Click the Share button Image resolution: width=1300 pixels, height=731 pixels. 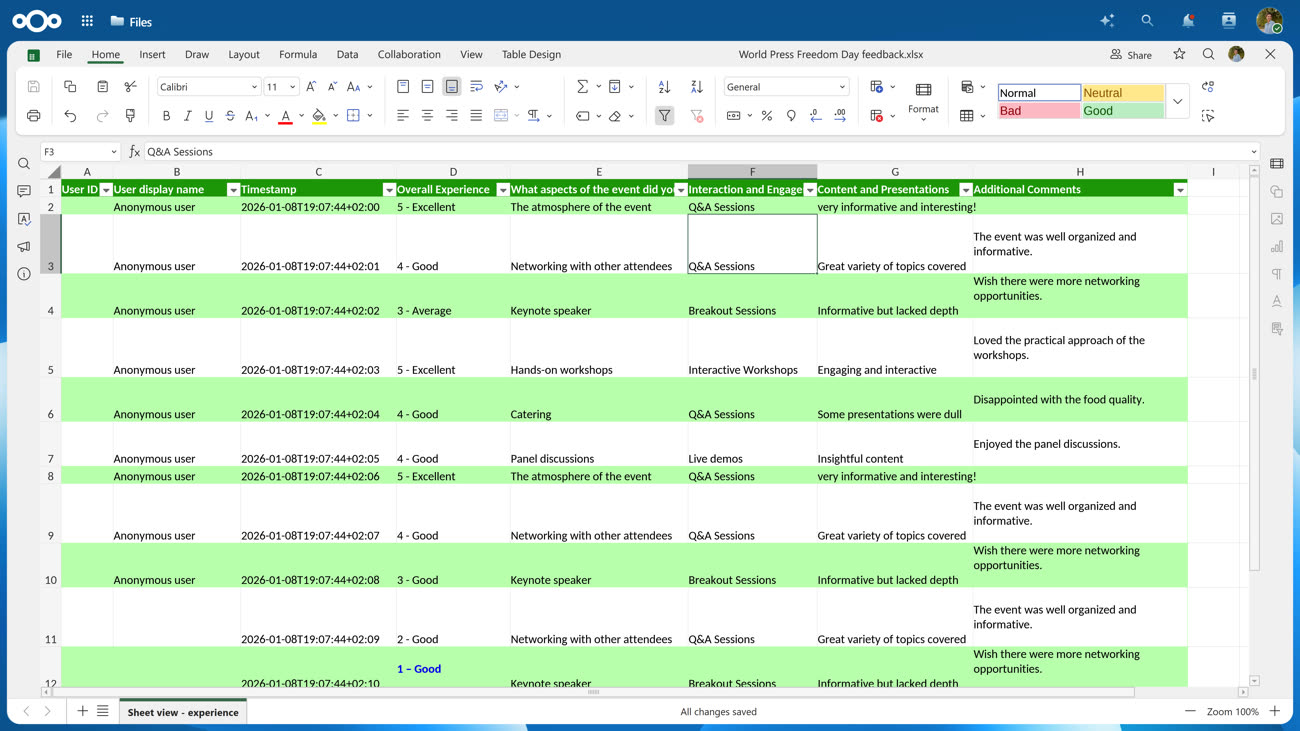tap(1131, 54)
